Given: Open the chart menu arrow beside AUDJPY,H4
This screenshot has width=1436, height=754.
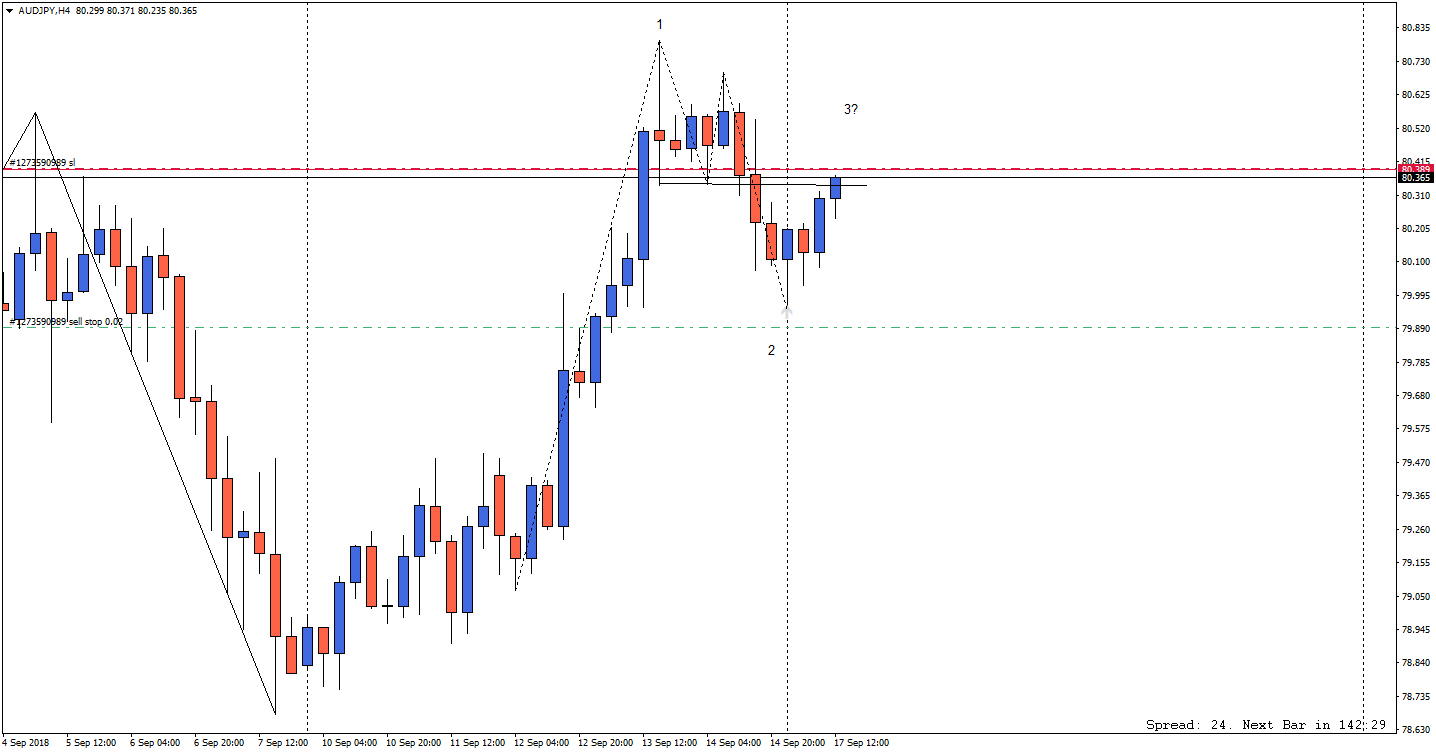Looking at the screenshot, I should (9, 9).
